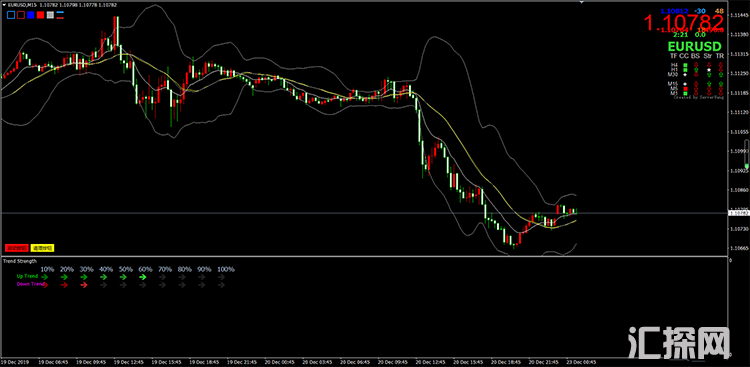Click the vertical scale slider on price axis
750x367 pixels.
[746, 154]
